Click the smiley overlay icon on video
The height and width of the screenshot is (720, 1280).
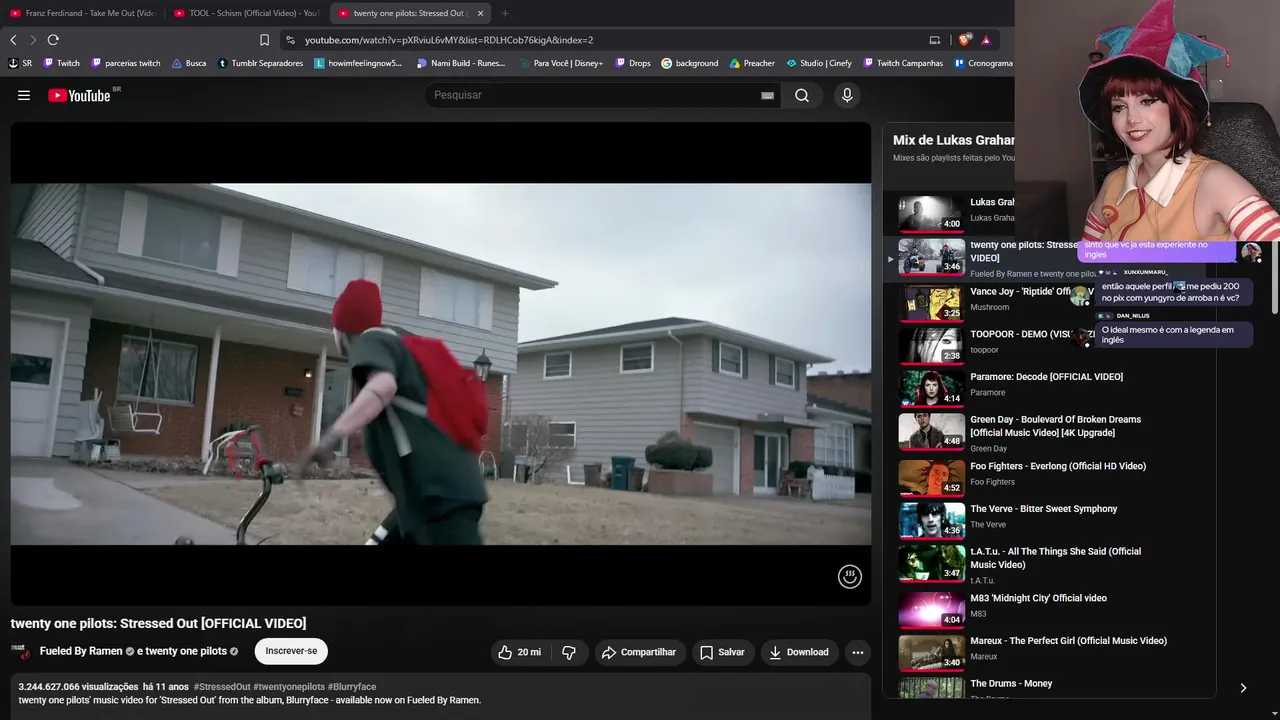pos(849,576)
